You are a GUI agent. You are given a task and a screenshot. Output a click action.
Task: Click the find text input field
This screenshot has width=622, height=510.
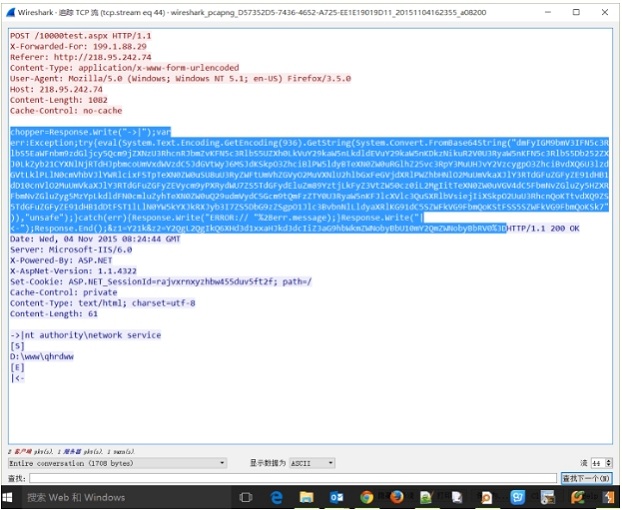pyautogui.click(x=293, y=478)
